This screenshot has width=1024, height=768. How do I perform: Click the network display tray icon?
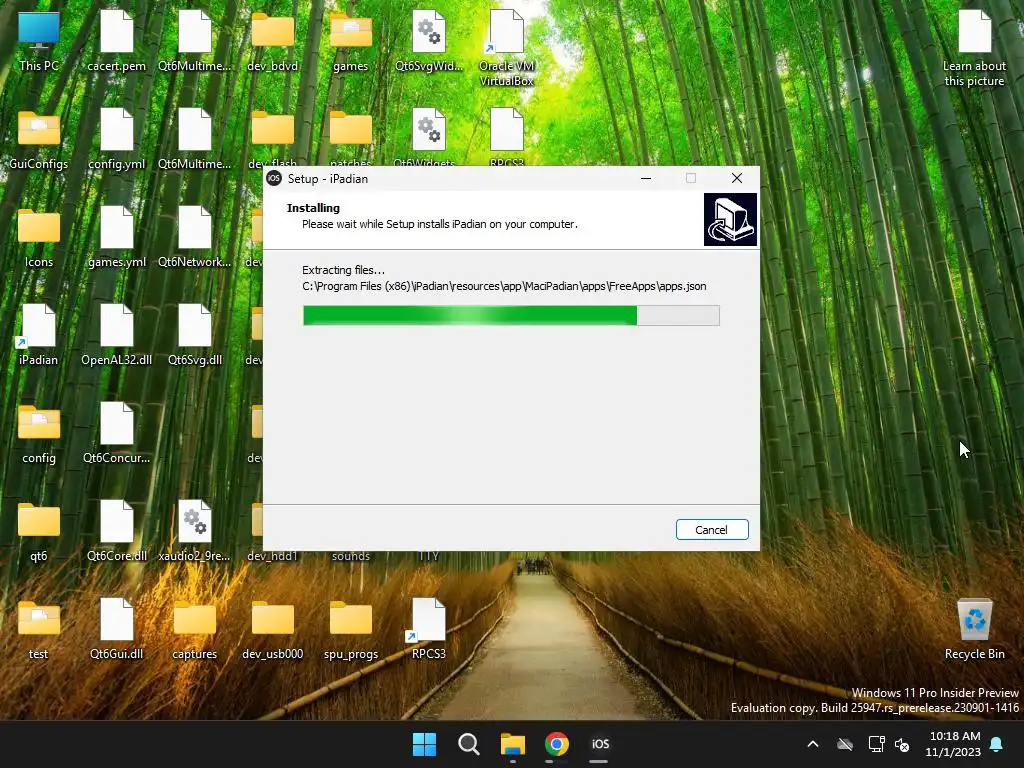[x=876, y=744]
